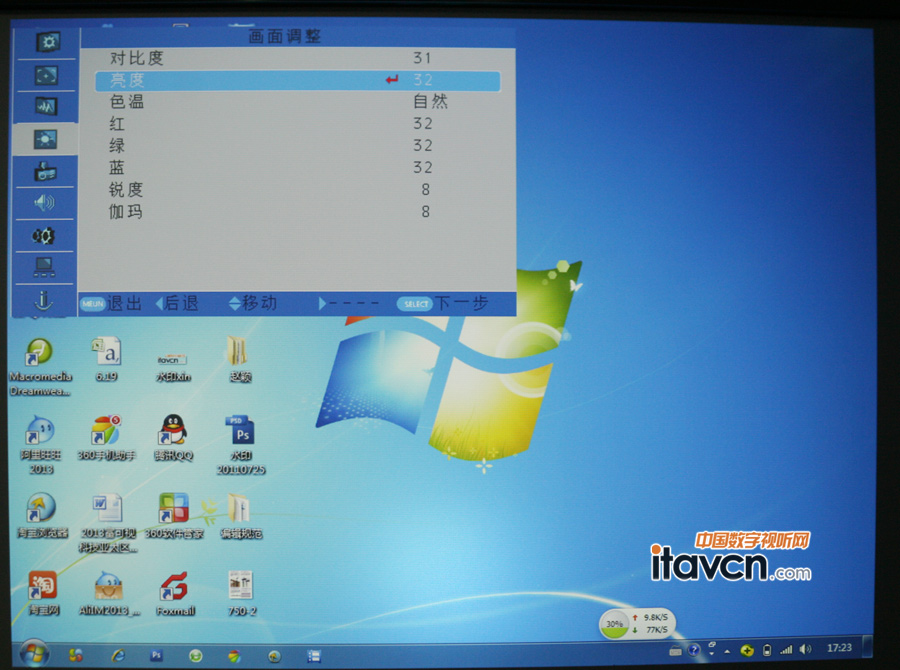This screenshot has width=900, height=670.
Task: Select the 蓝 blue level row
Action: 297,167
